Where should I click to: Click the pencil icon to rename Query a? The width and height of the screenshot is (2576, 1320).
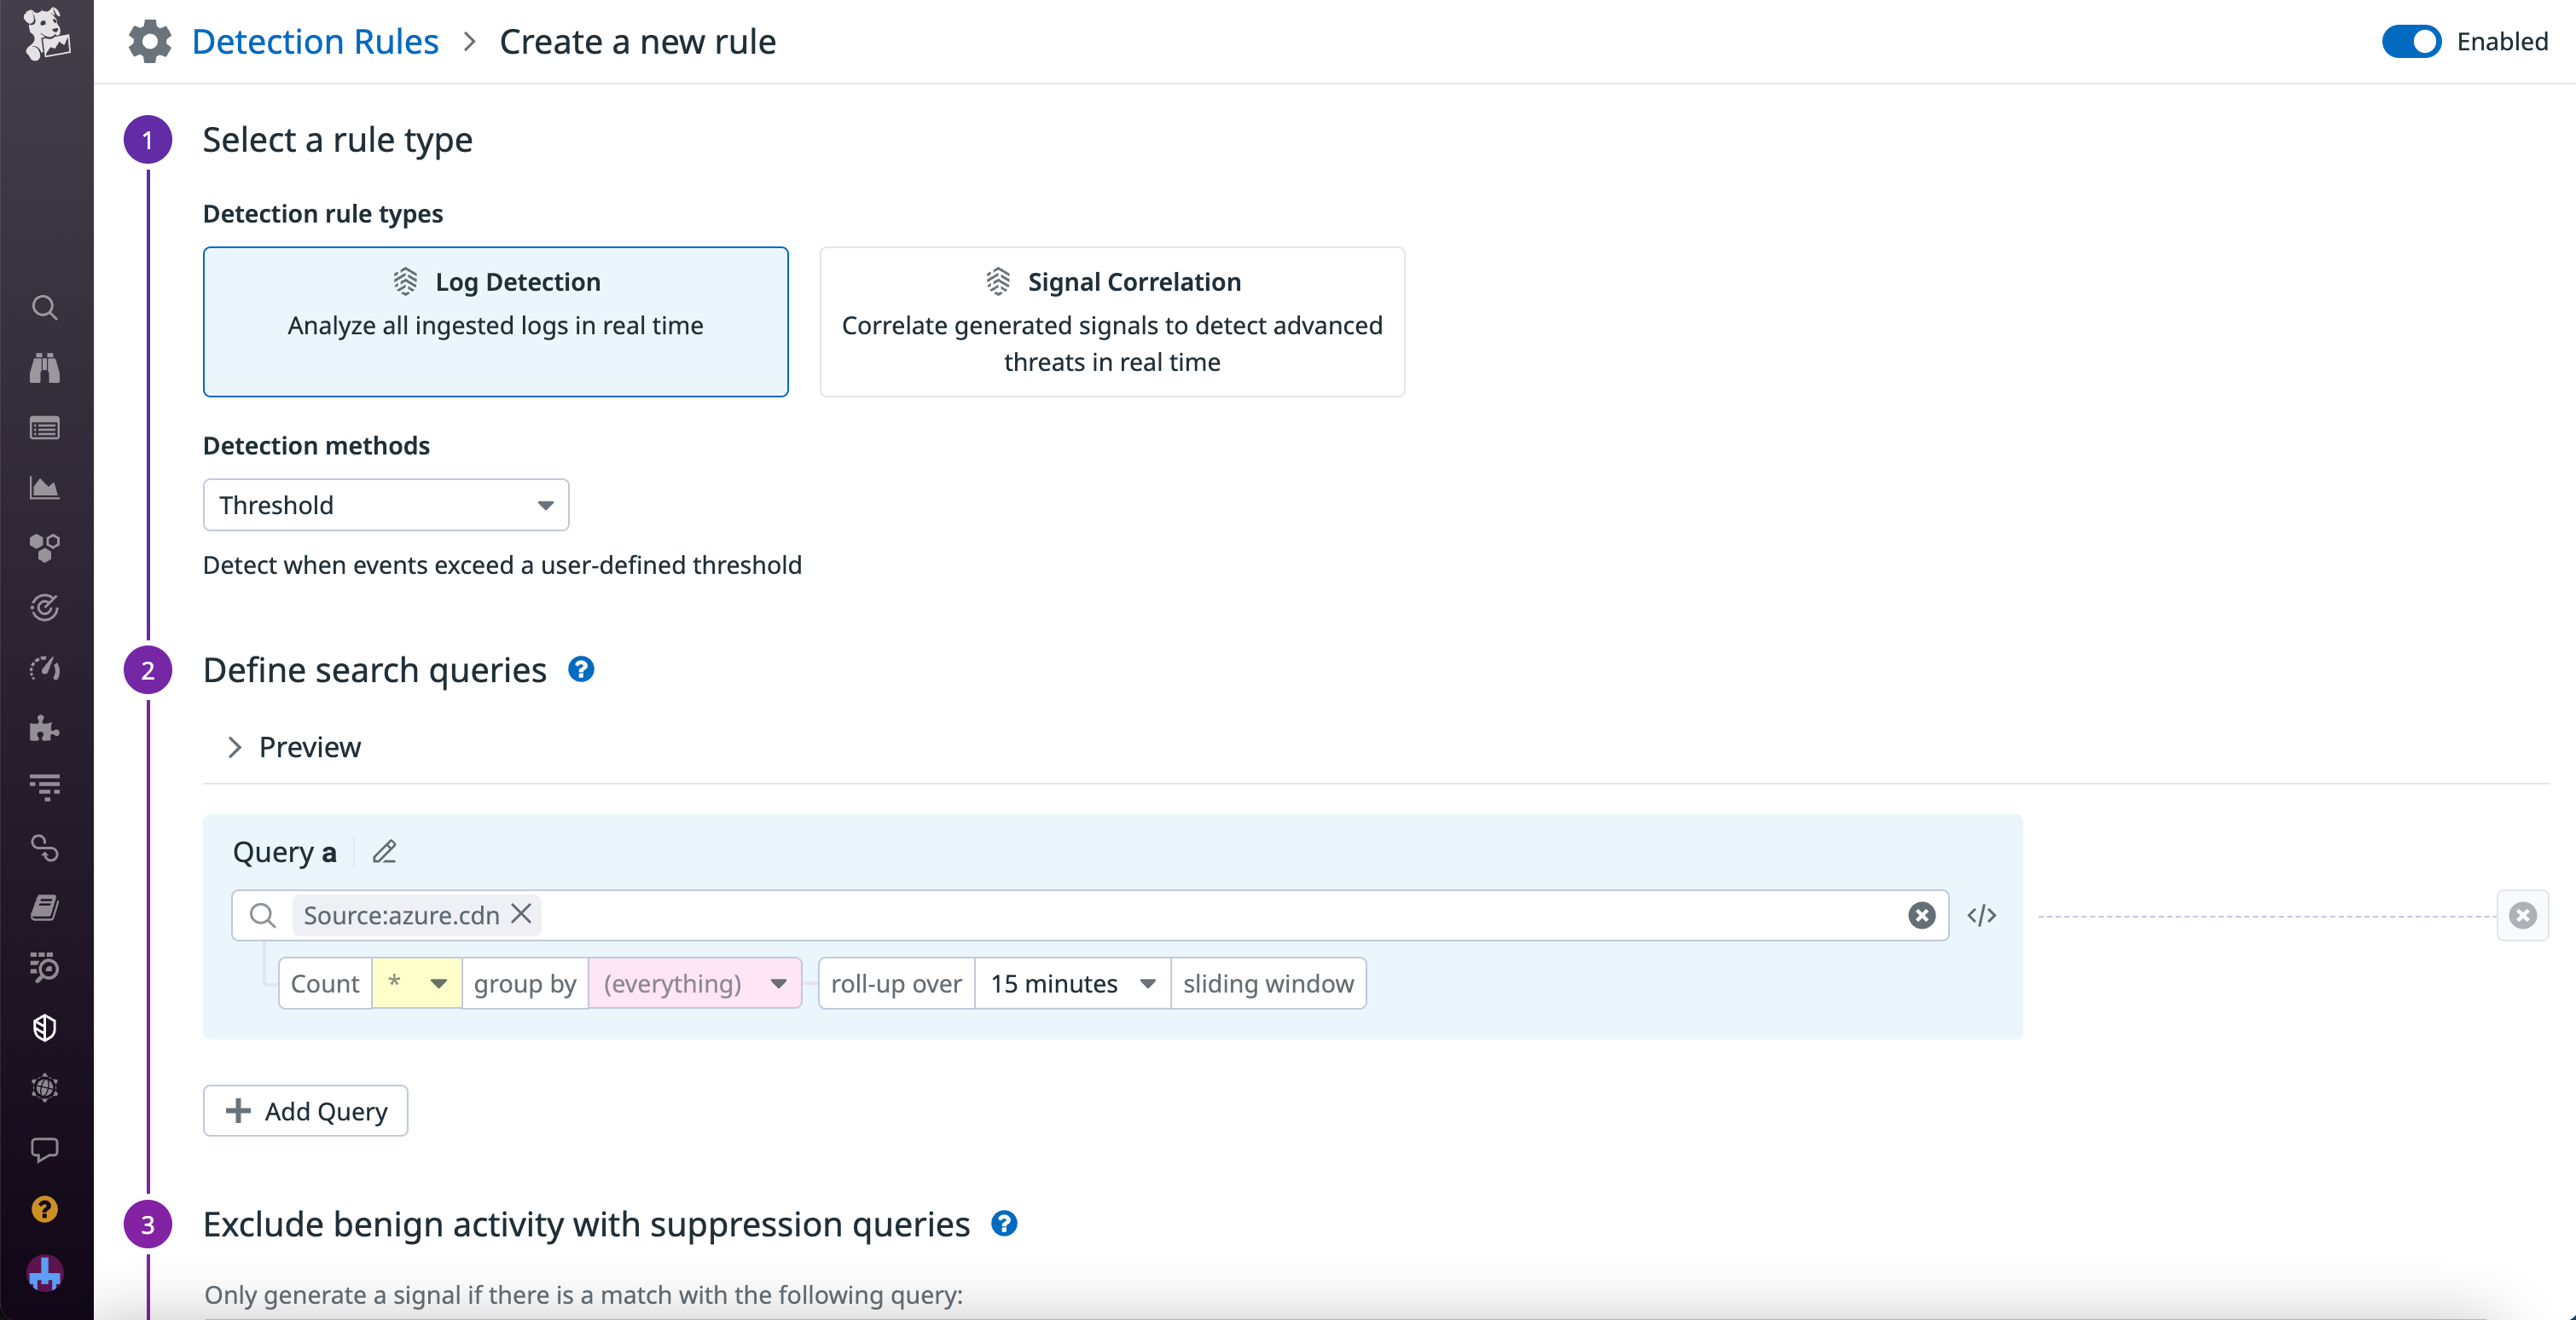(384, 852)
